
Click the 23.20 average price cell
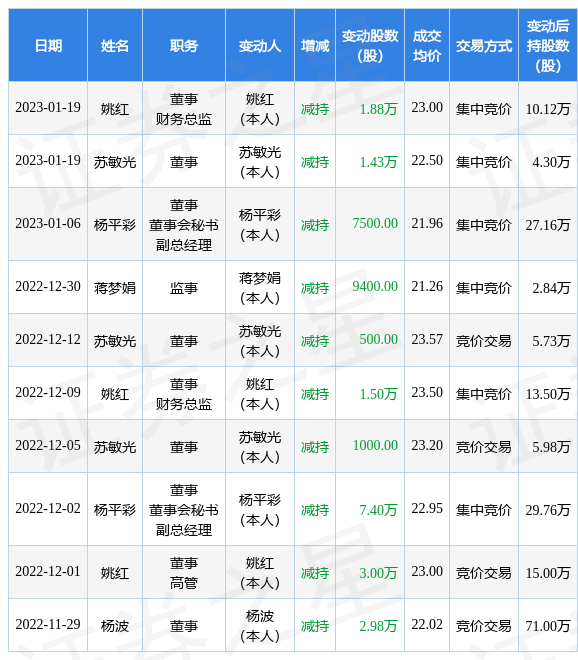coord(427,446)
